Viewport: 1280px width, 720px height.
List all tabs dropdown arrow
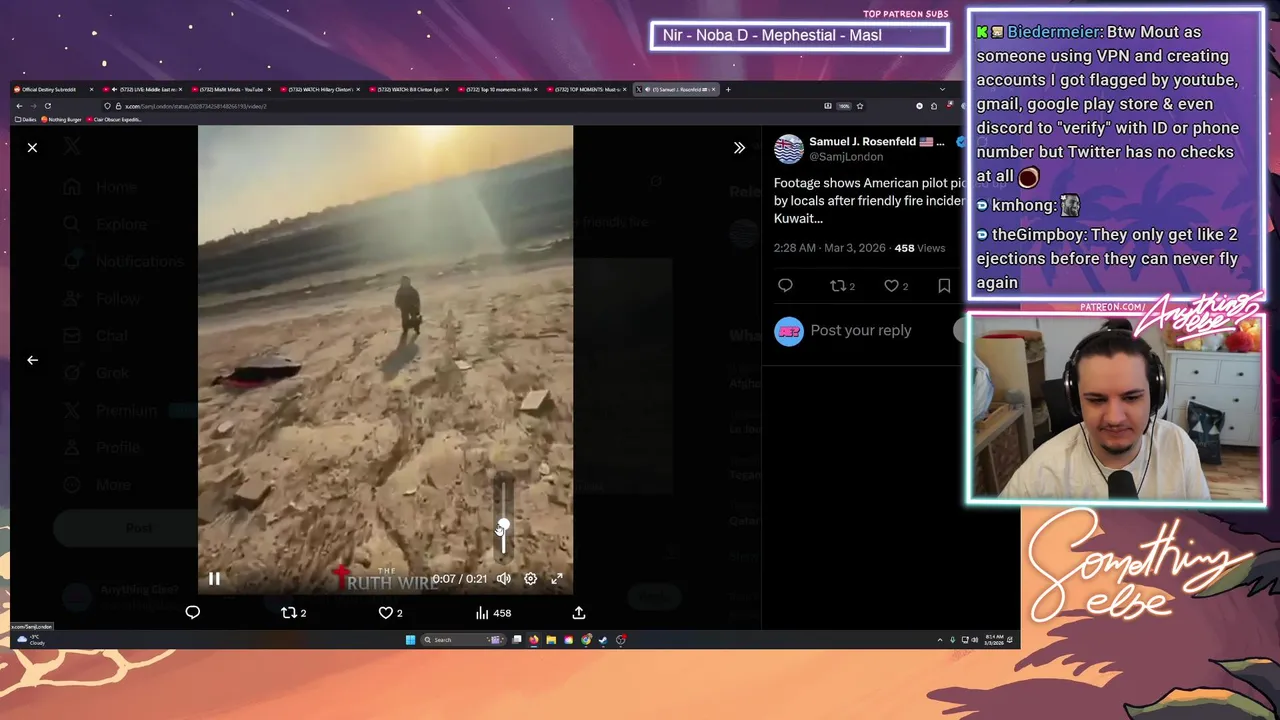pos(941,90)
